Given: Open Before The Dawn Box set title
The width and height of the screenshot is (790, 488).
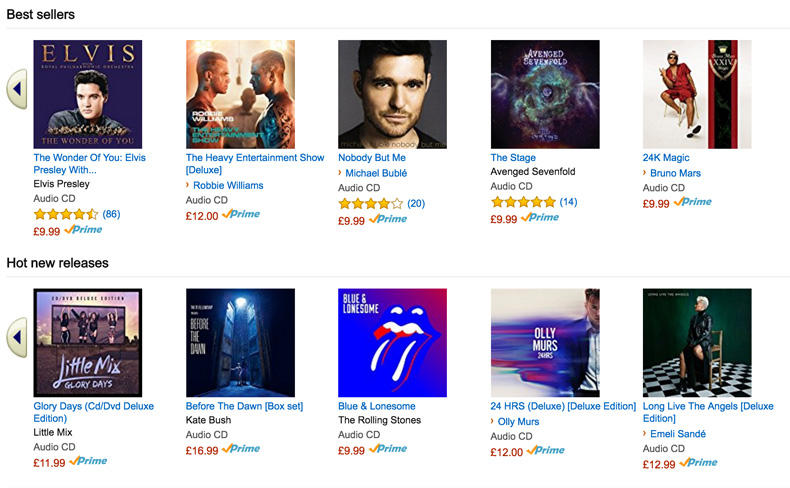Looking at the screenshot, I should tap(244, 406).
